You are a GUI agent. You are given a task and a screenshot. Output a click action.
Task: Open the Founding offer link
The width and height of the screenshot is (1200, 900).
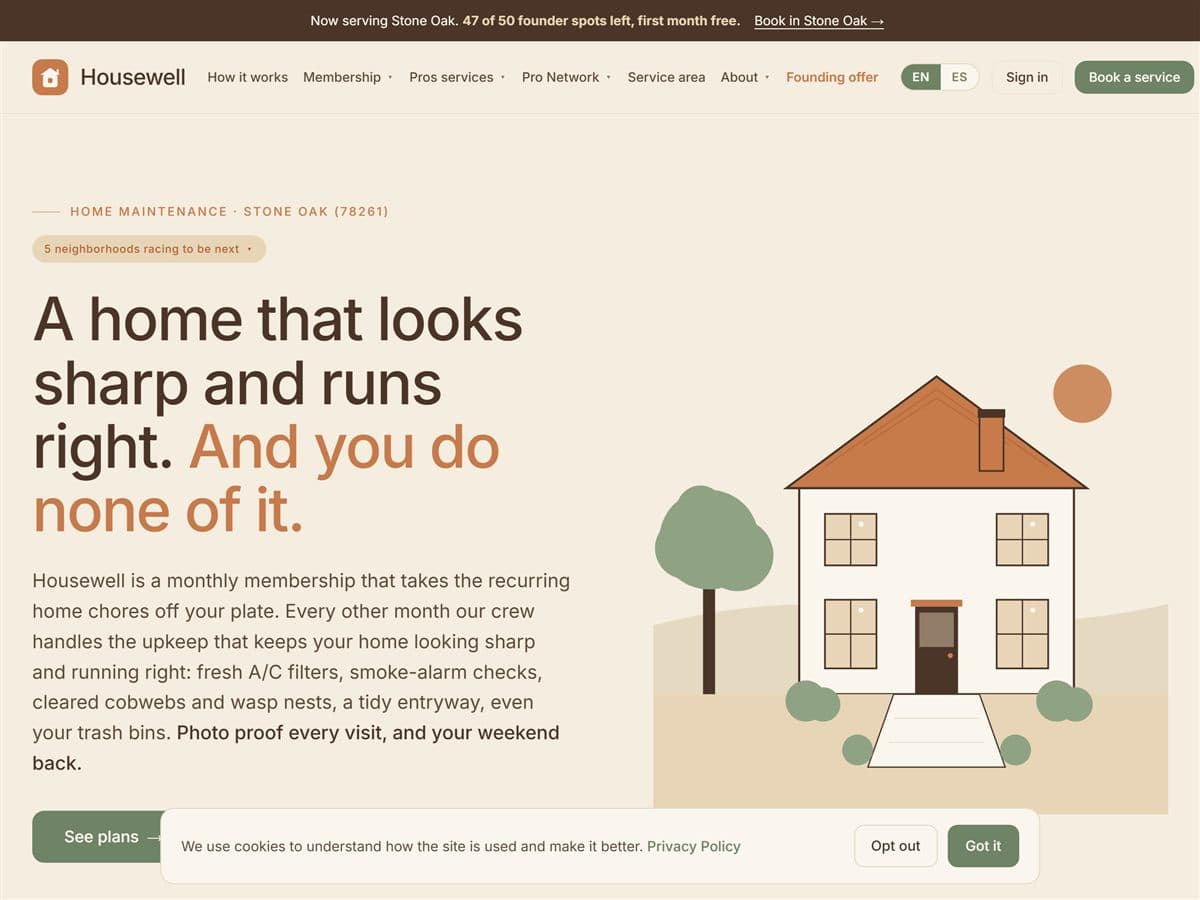(x=832, y=77)
